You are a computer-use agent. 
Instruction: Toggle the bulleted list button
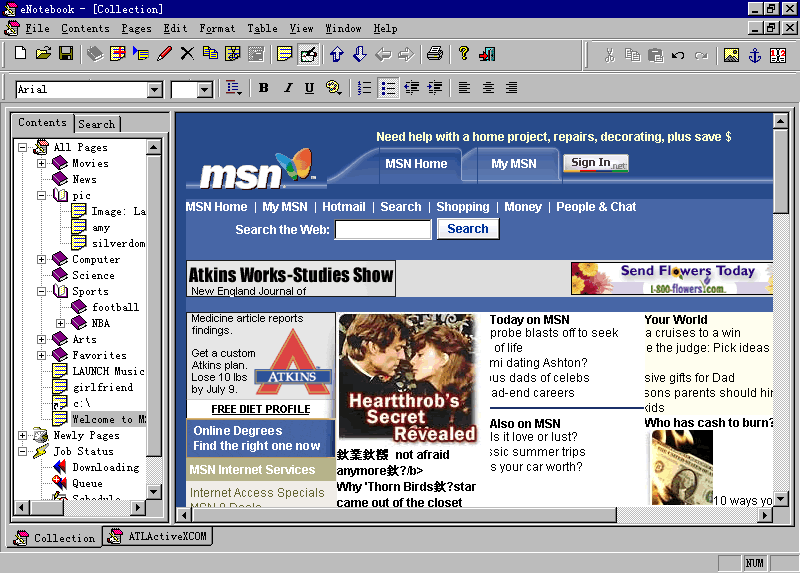[x=388, y=88]
